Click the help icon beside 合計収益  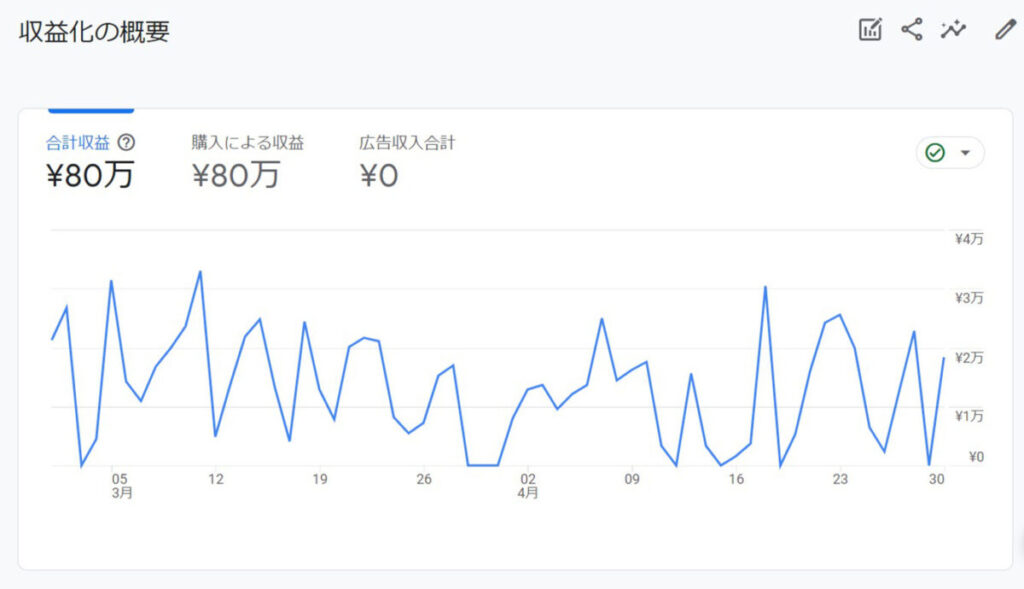(x=126, y=143)
